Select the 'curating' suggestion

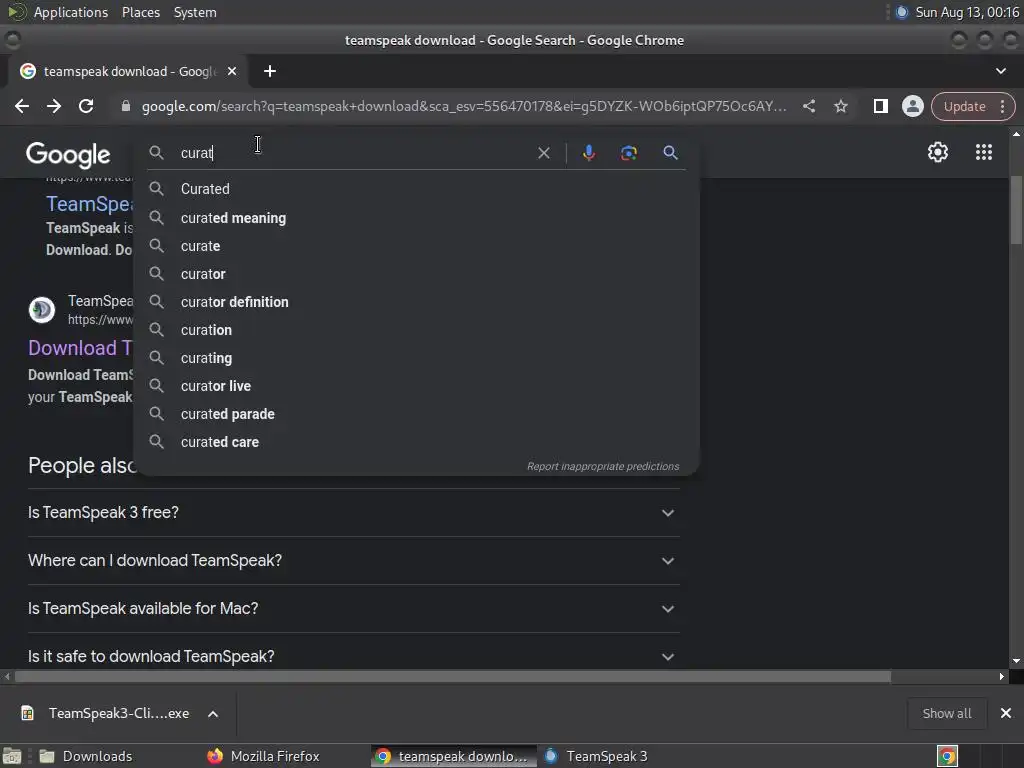[416, 359]
